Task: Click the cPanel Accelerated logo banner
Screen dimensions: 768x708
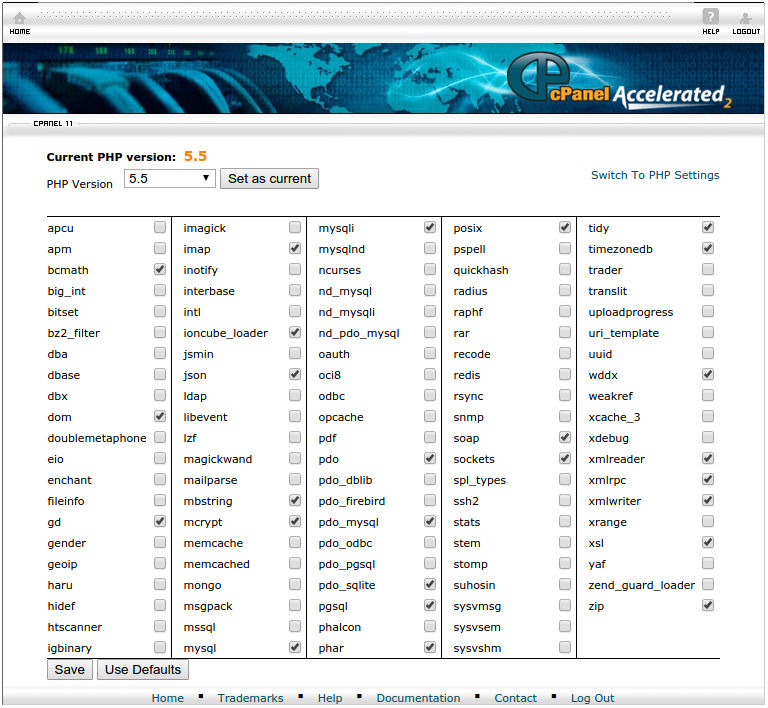Action: [x=619, y=81]
